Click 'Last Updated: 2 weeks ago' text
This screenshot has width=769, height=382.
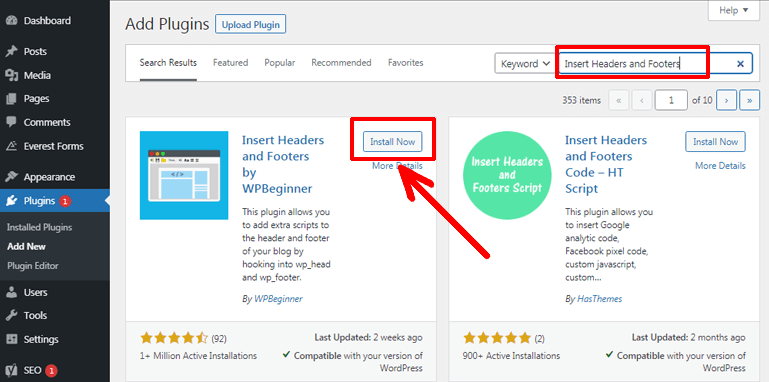tap(368, 338)
